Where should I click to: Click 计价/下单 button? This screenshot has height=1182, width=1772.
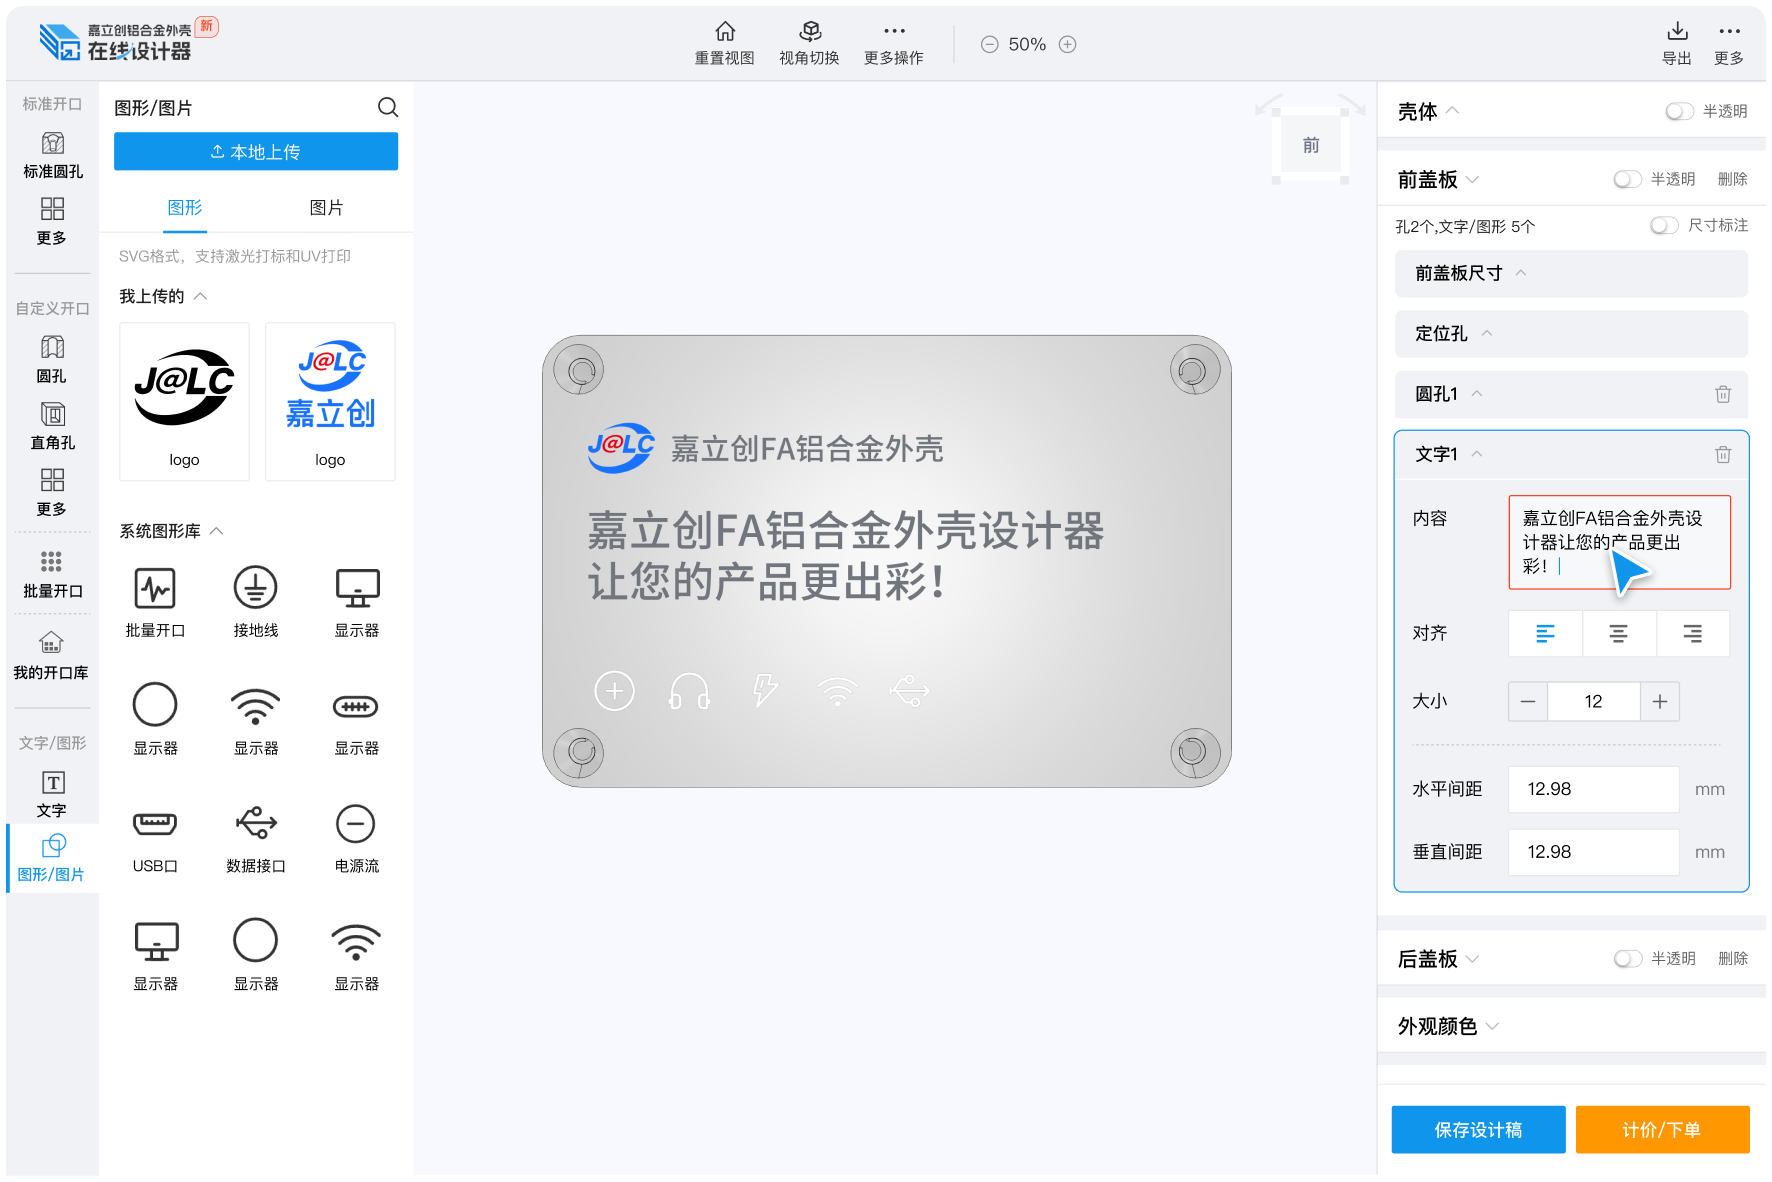pos(1662,1129)
